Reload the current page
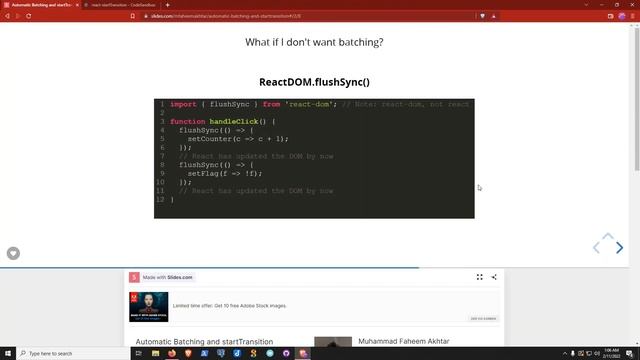Image resolution: width=640 pixels, height=360 pixels. tap(29, 16)
